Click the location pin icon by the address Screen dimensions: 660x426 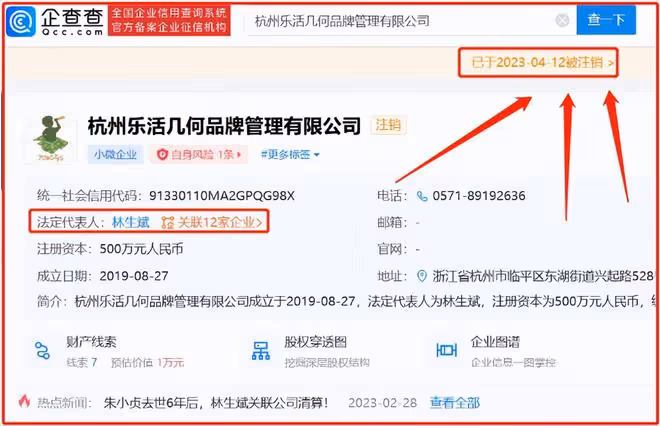tap(421, 276)
